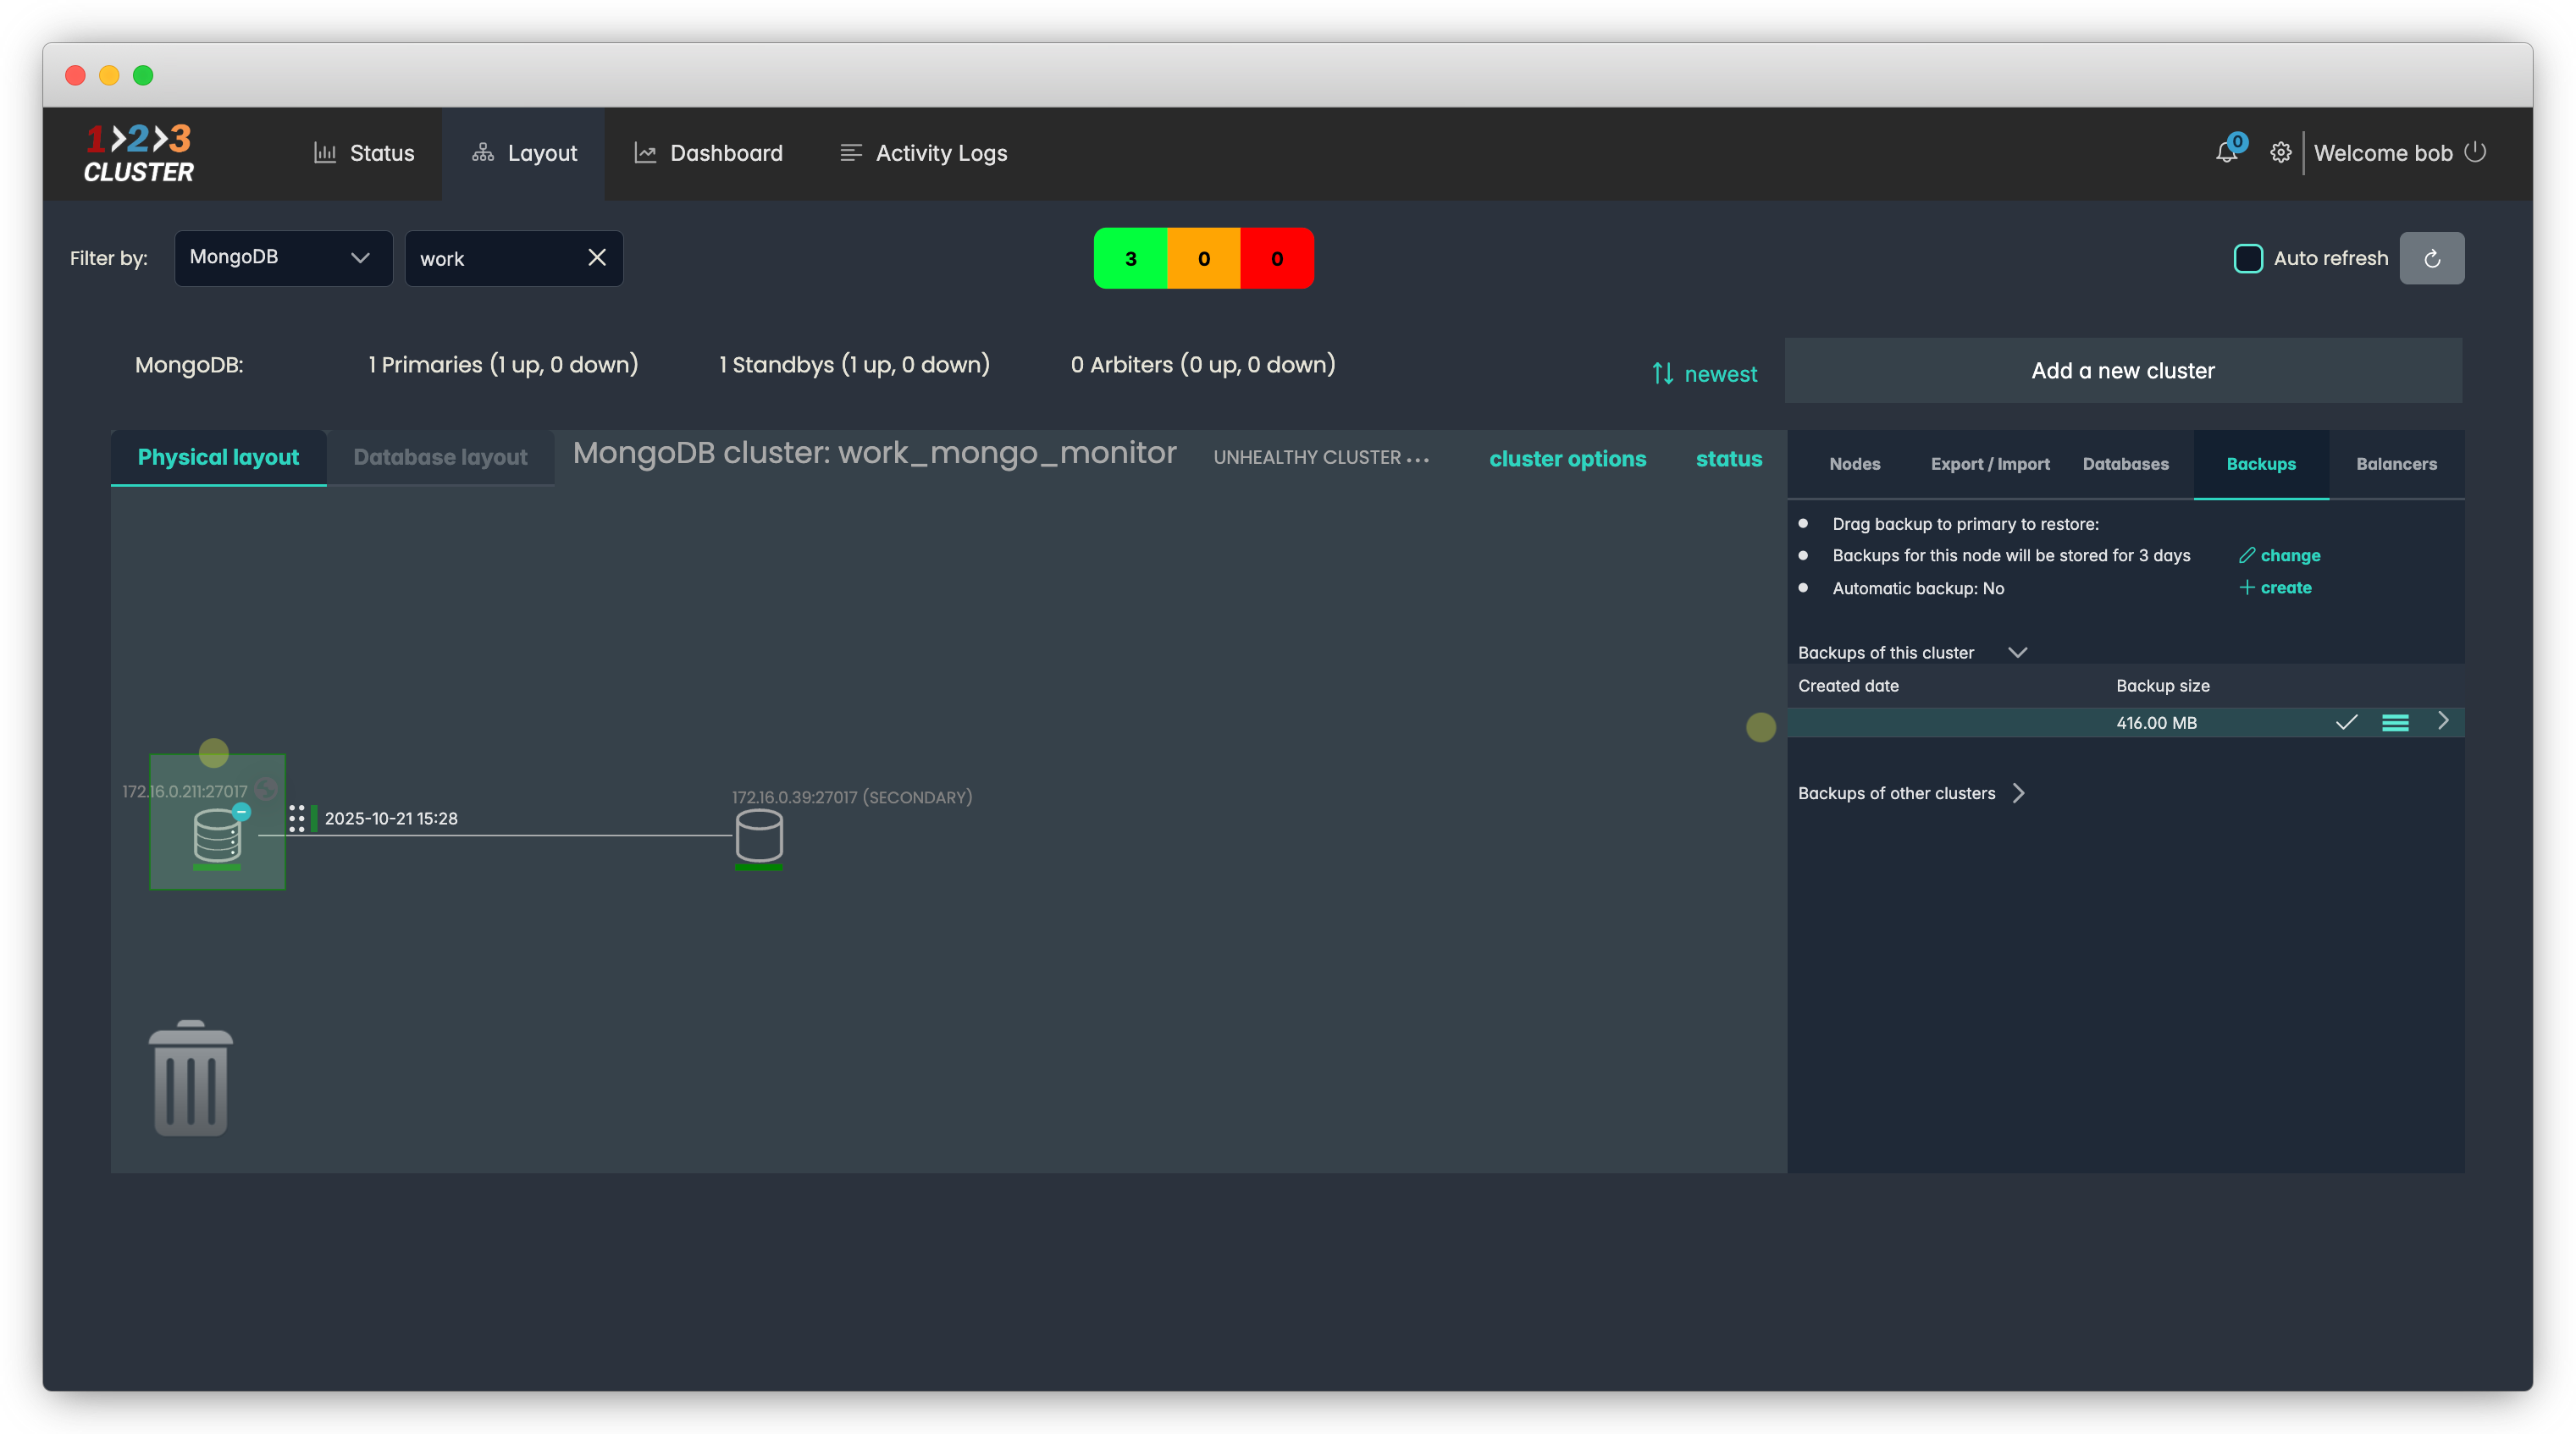Select the secondary node database icon
Viewport: 2576px width, 1434px height.
(x=759, y=836)
